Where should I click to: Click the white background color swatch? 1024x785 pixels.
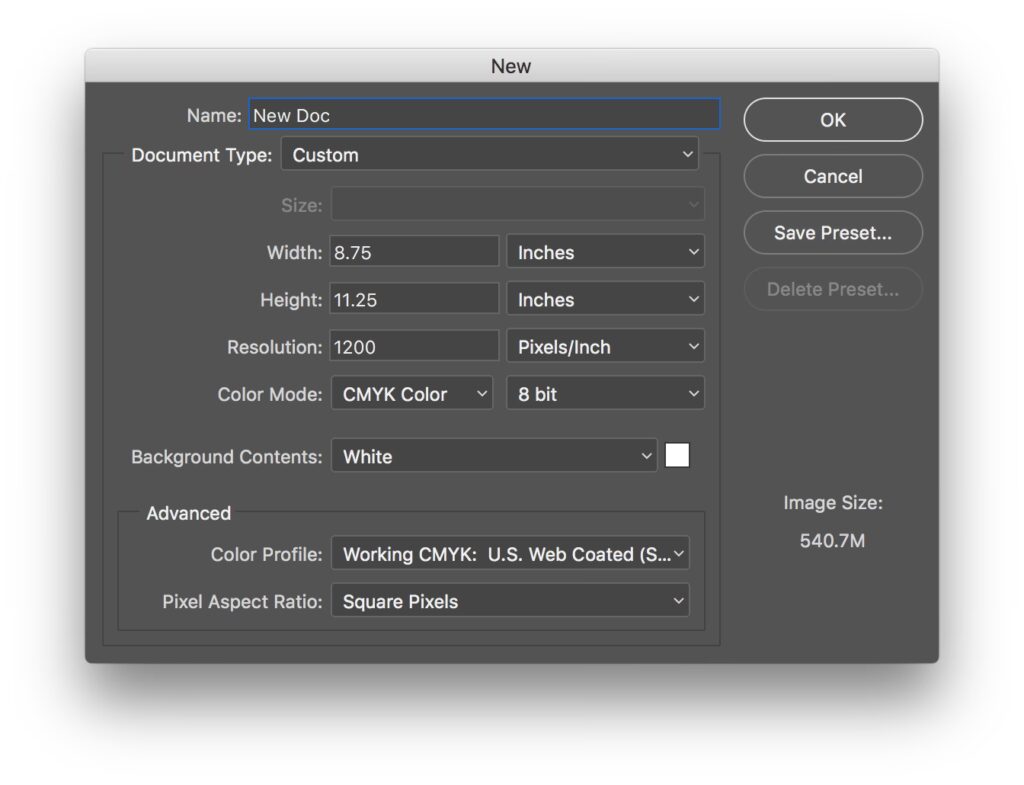coord(677,456)
